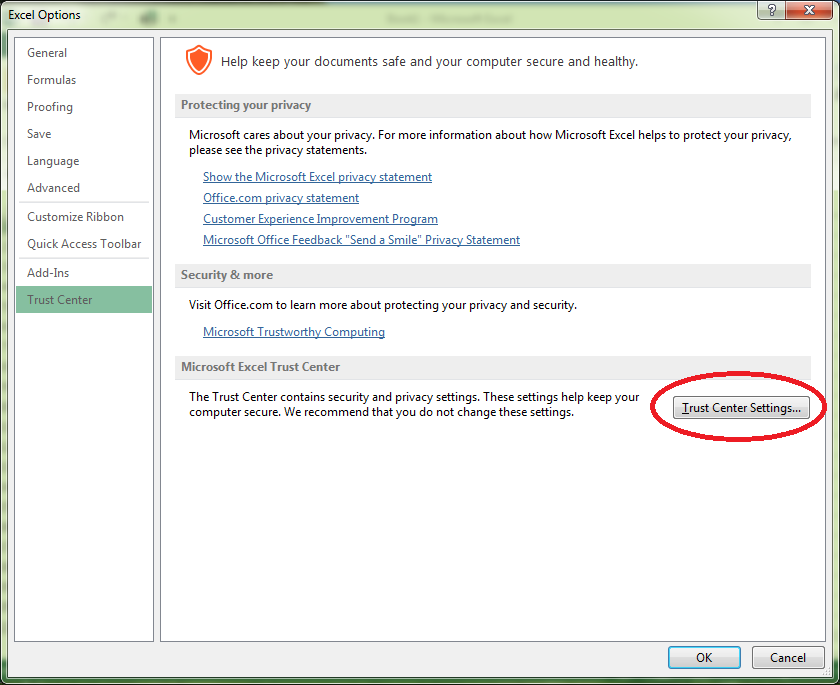This screenshot has height=685, width=840.
Task: Click the 'Help keep your documents safe' text
Action: coord(429,62)
